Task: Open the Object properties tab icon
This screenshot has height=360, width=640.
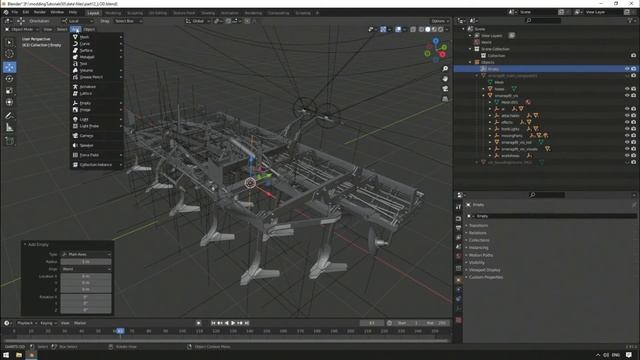Action: (x=458, y=280)
